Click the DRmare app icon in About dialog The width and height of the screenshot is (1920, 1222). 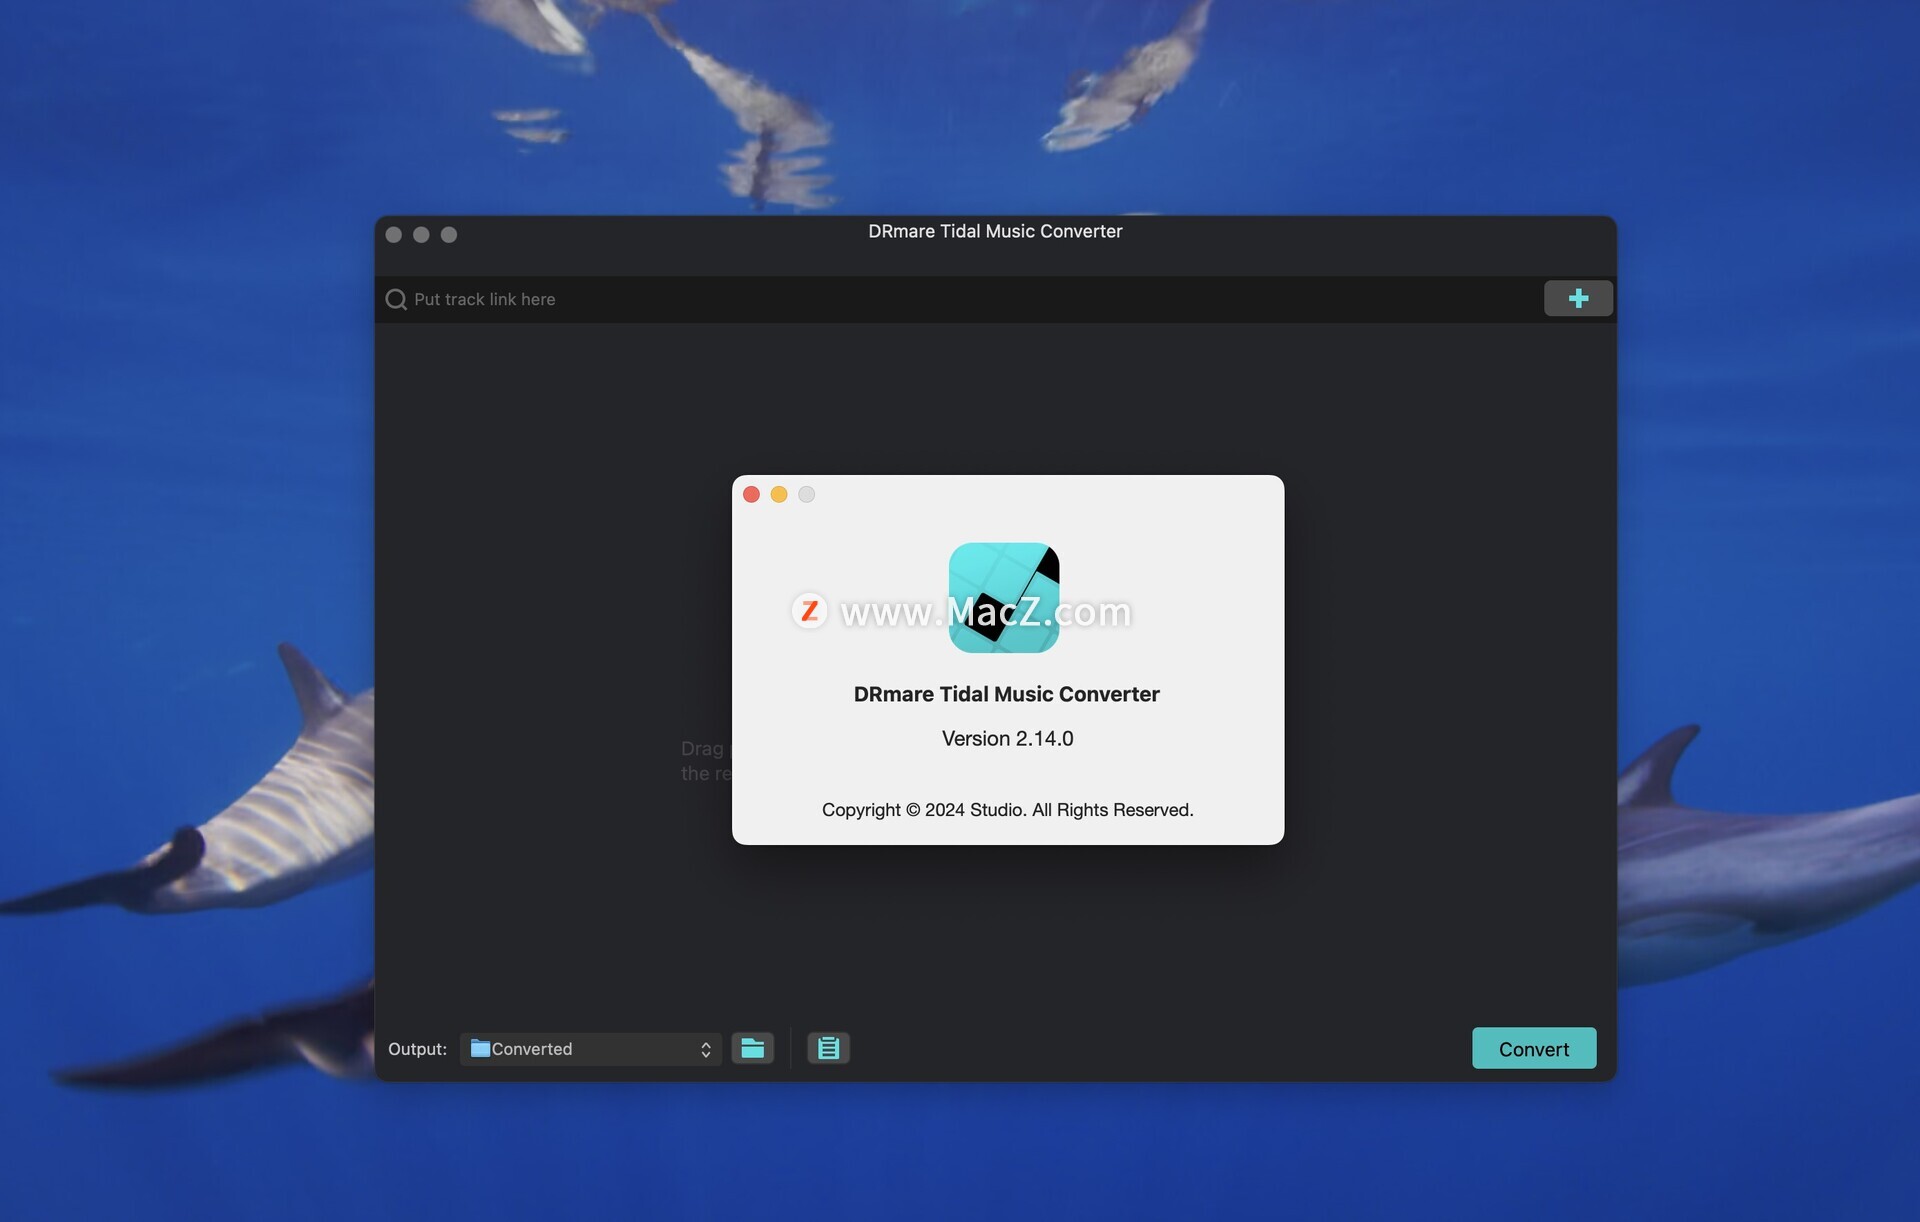(1003, 598)
